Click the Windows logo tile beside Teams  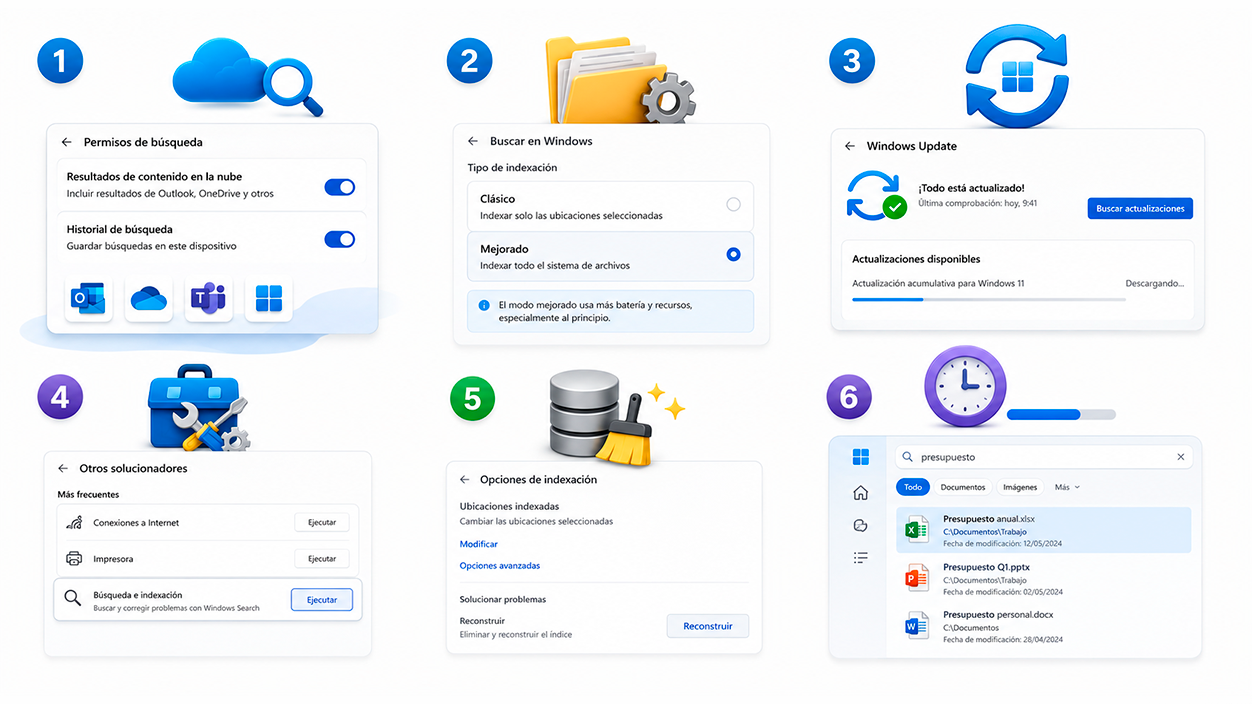[269, 298]
